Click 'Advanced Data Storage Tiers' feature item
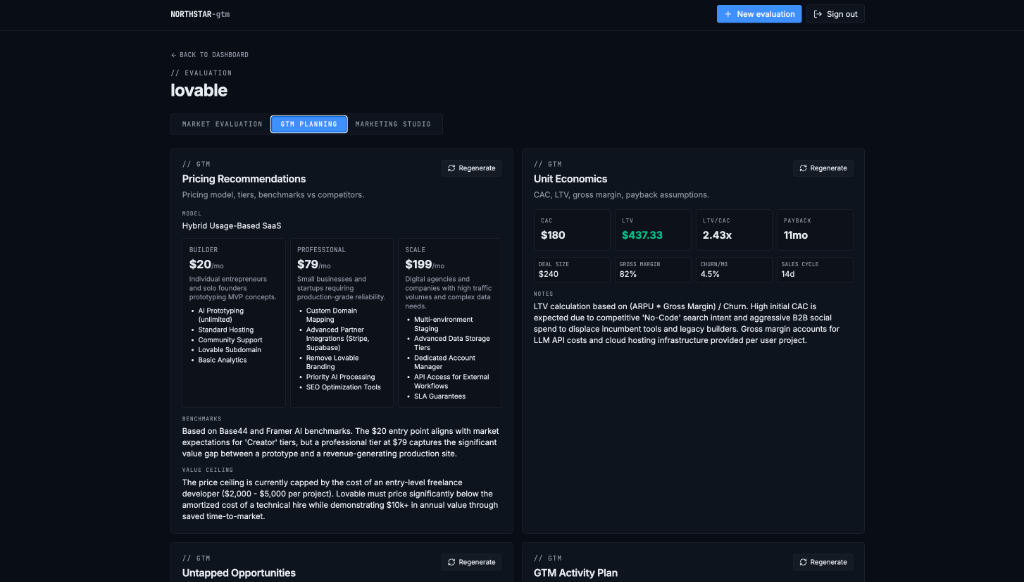Viewport: 1024px width, 582px height. 452,343
